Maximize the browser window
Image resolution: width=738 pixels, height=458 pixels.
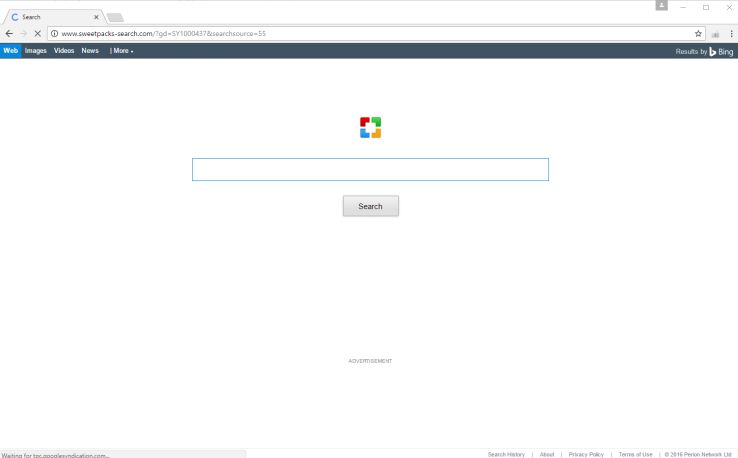pos(706,7)
